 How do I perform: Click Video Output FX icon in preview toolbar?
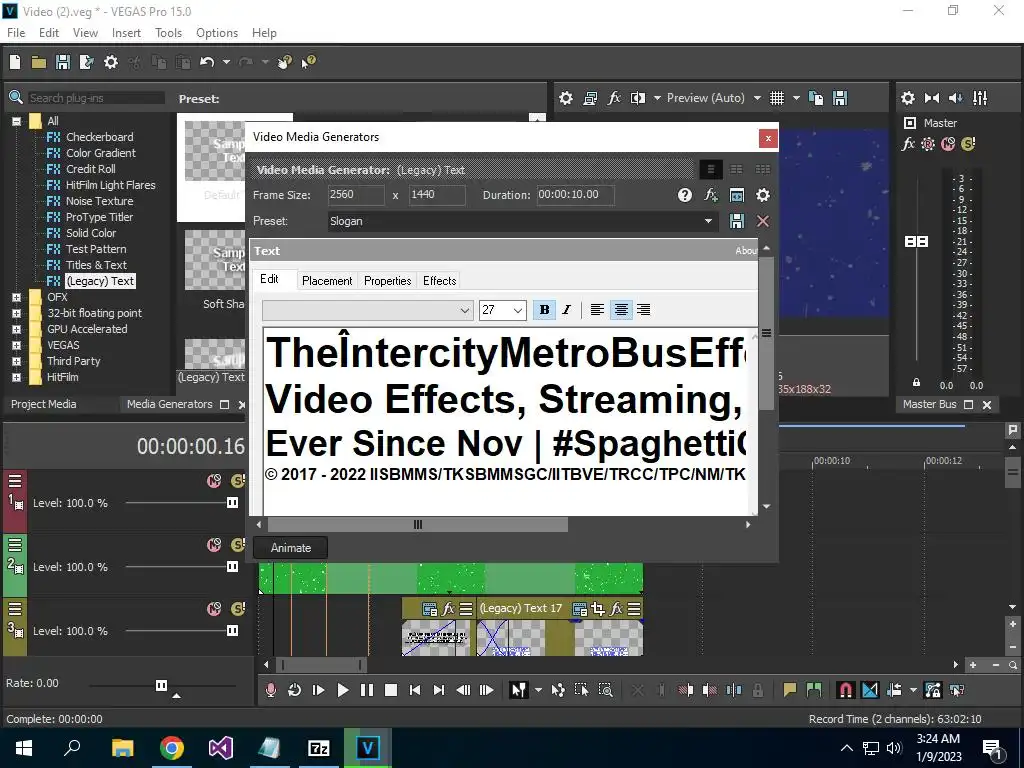coord(614,98)
